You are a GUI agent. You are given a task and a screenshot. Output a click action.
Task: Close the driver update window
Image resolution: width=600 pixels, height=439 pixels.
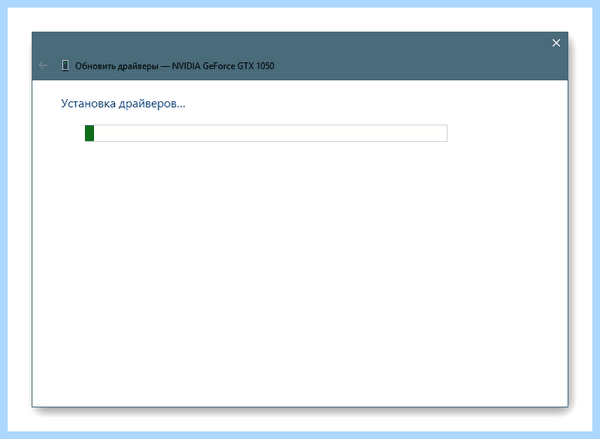[556, 43]
